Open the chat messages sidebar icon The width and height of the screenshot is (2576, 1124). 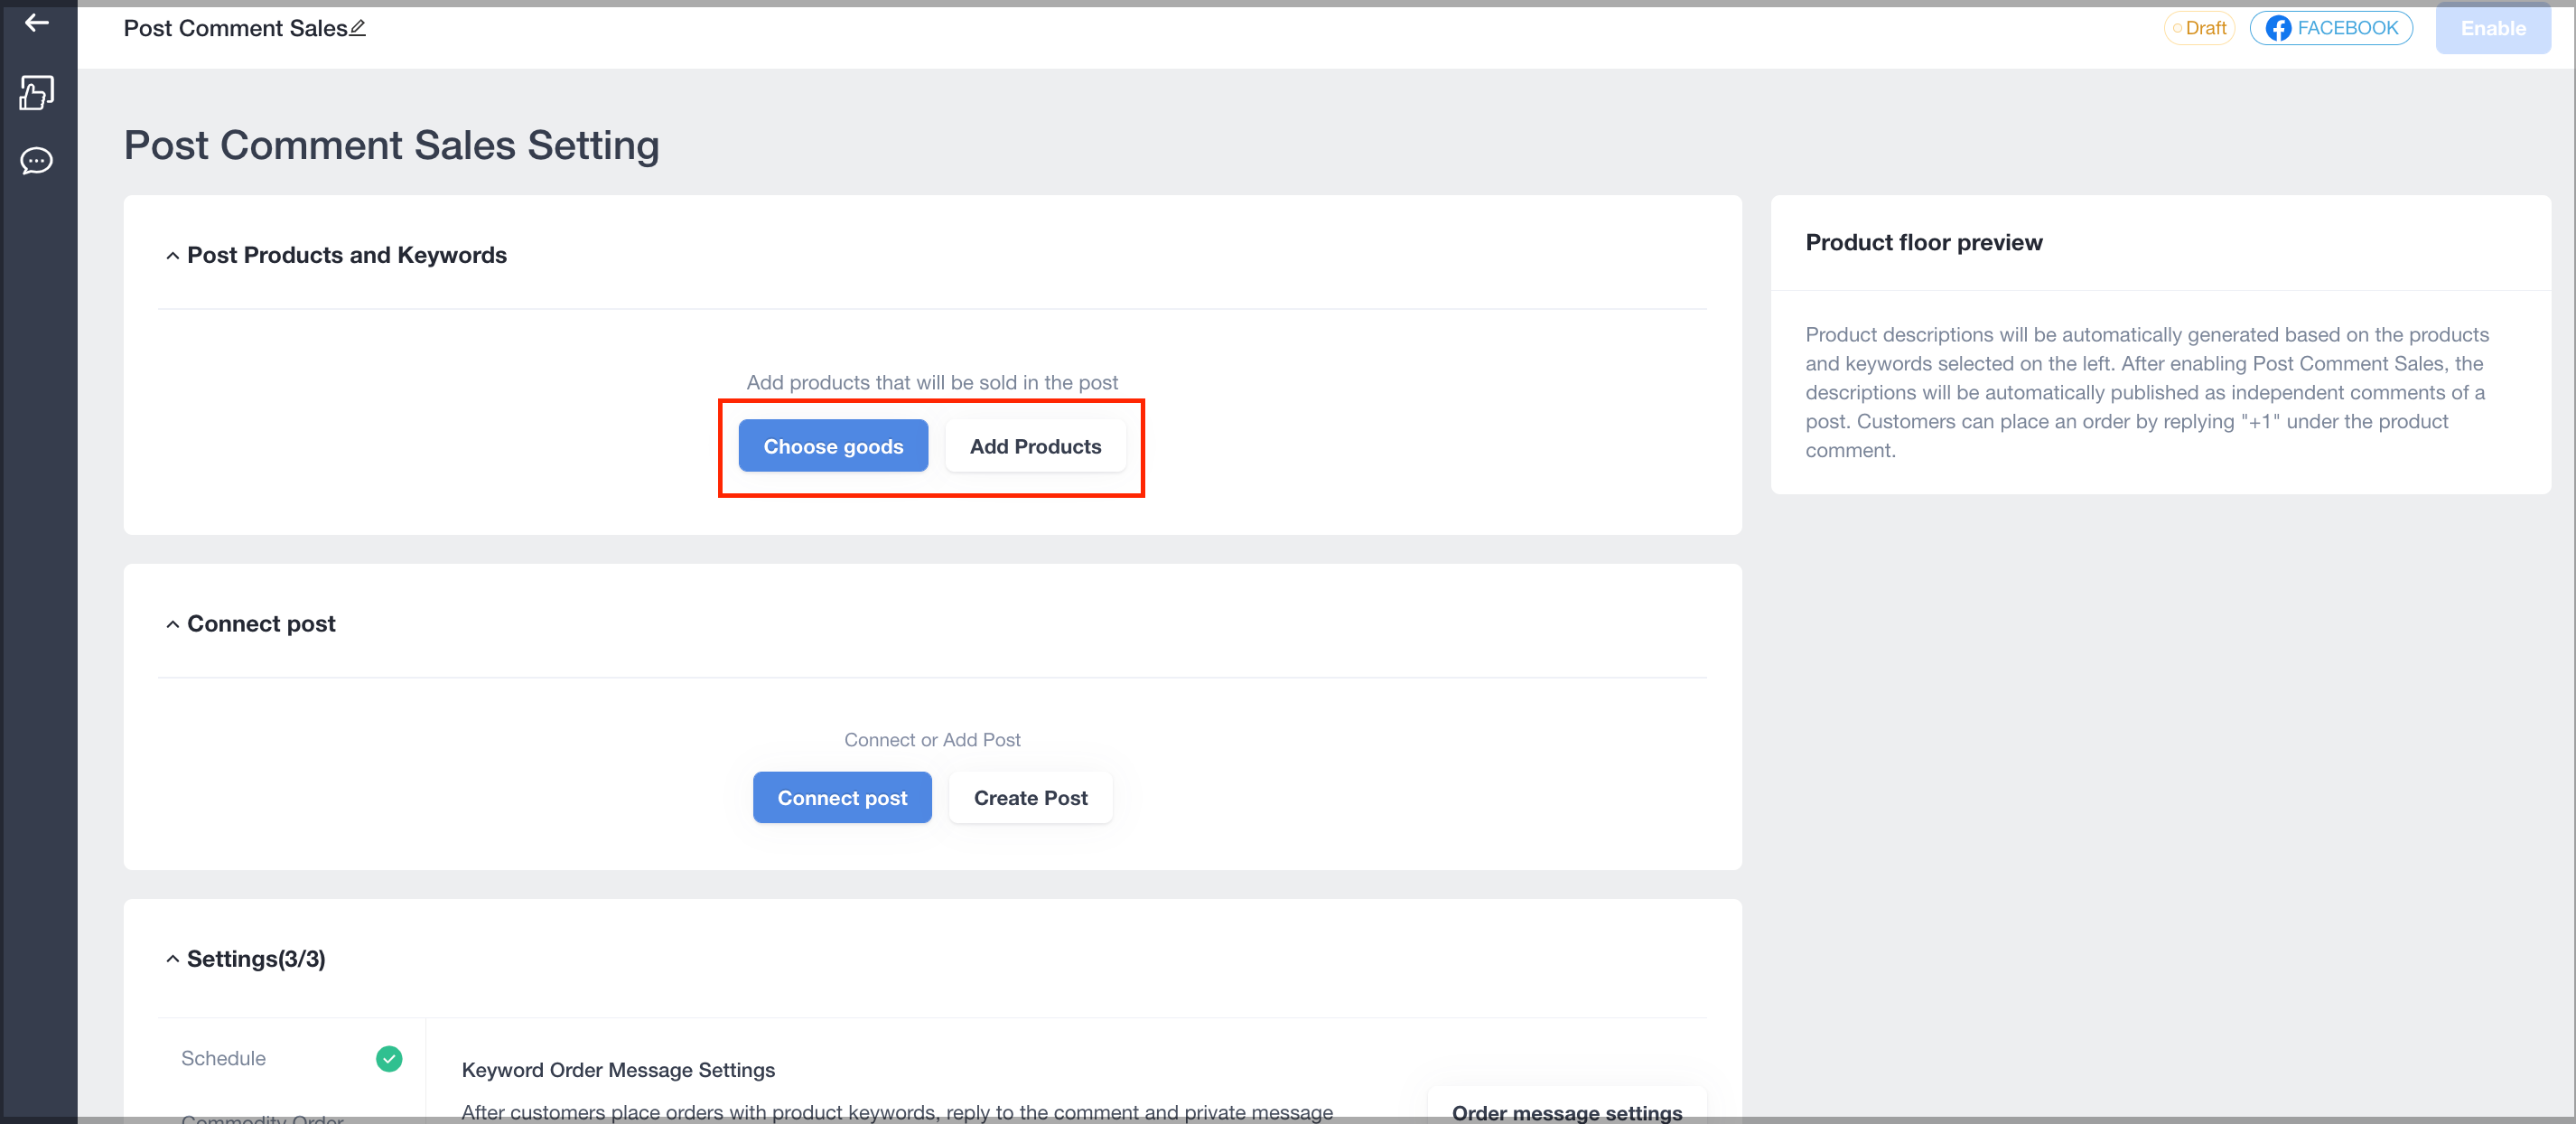coord(37,161)
